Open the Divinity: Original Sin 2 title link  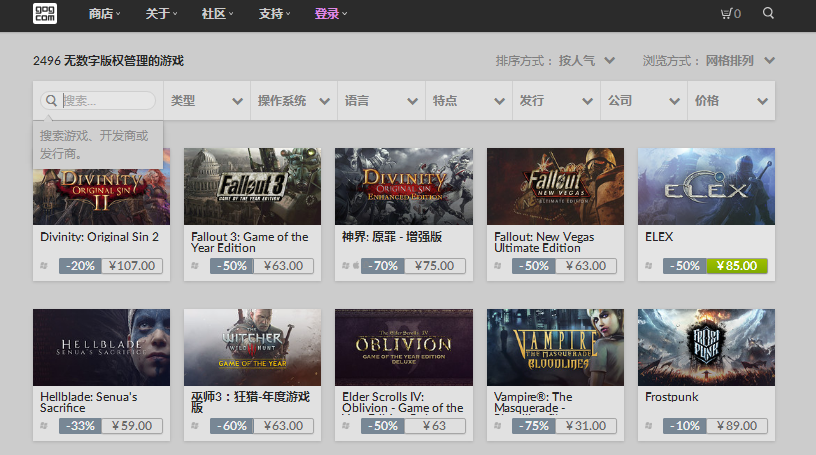[x=99, y=237]
